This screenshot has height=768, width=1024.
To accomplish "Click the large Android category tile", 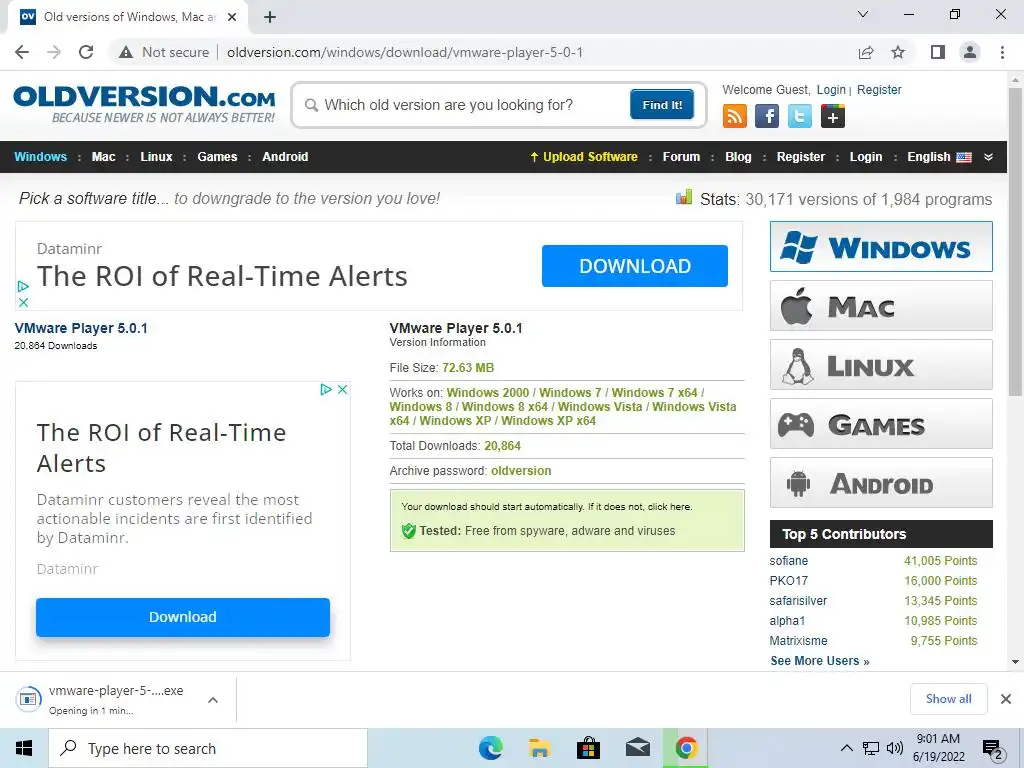I will click(881, 483).
